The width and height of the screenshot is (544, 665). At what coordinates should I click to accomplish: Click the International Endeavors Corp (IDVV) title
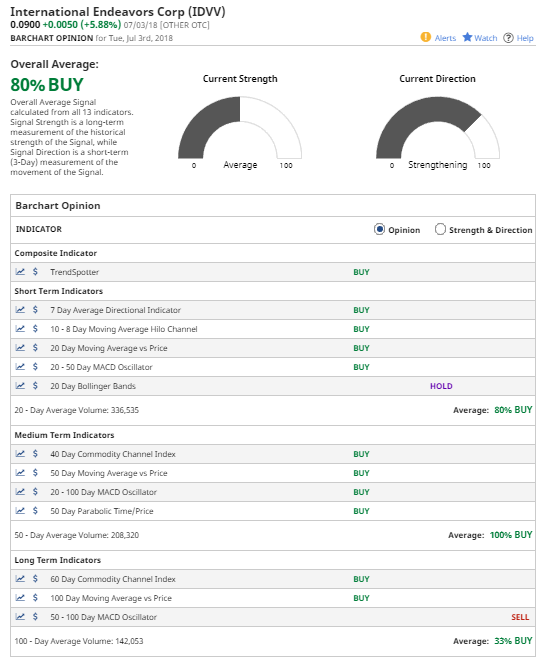(x=118, y=11)
